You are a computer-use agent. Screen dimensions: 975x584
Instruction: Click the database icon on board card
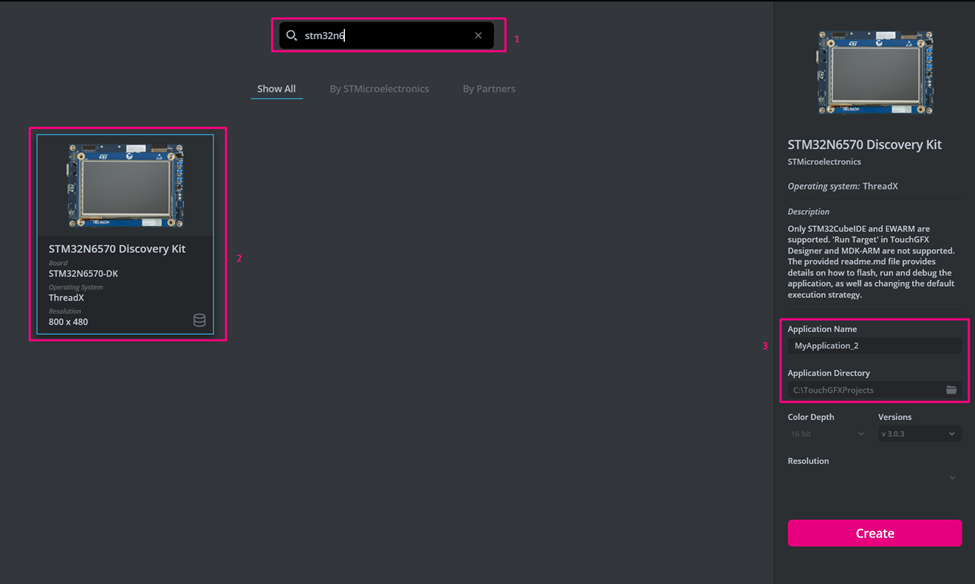[199, 320]
